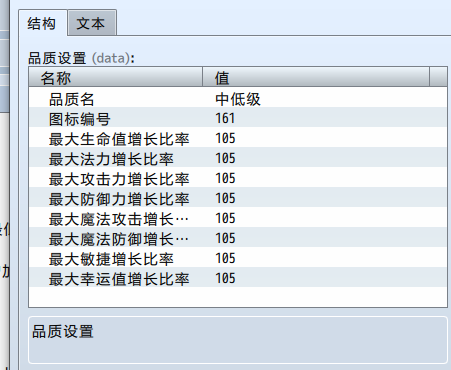Click the 值 column header
451x370 pixels.
pos(316,77)
